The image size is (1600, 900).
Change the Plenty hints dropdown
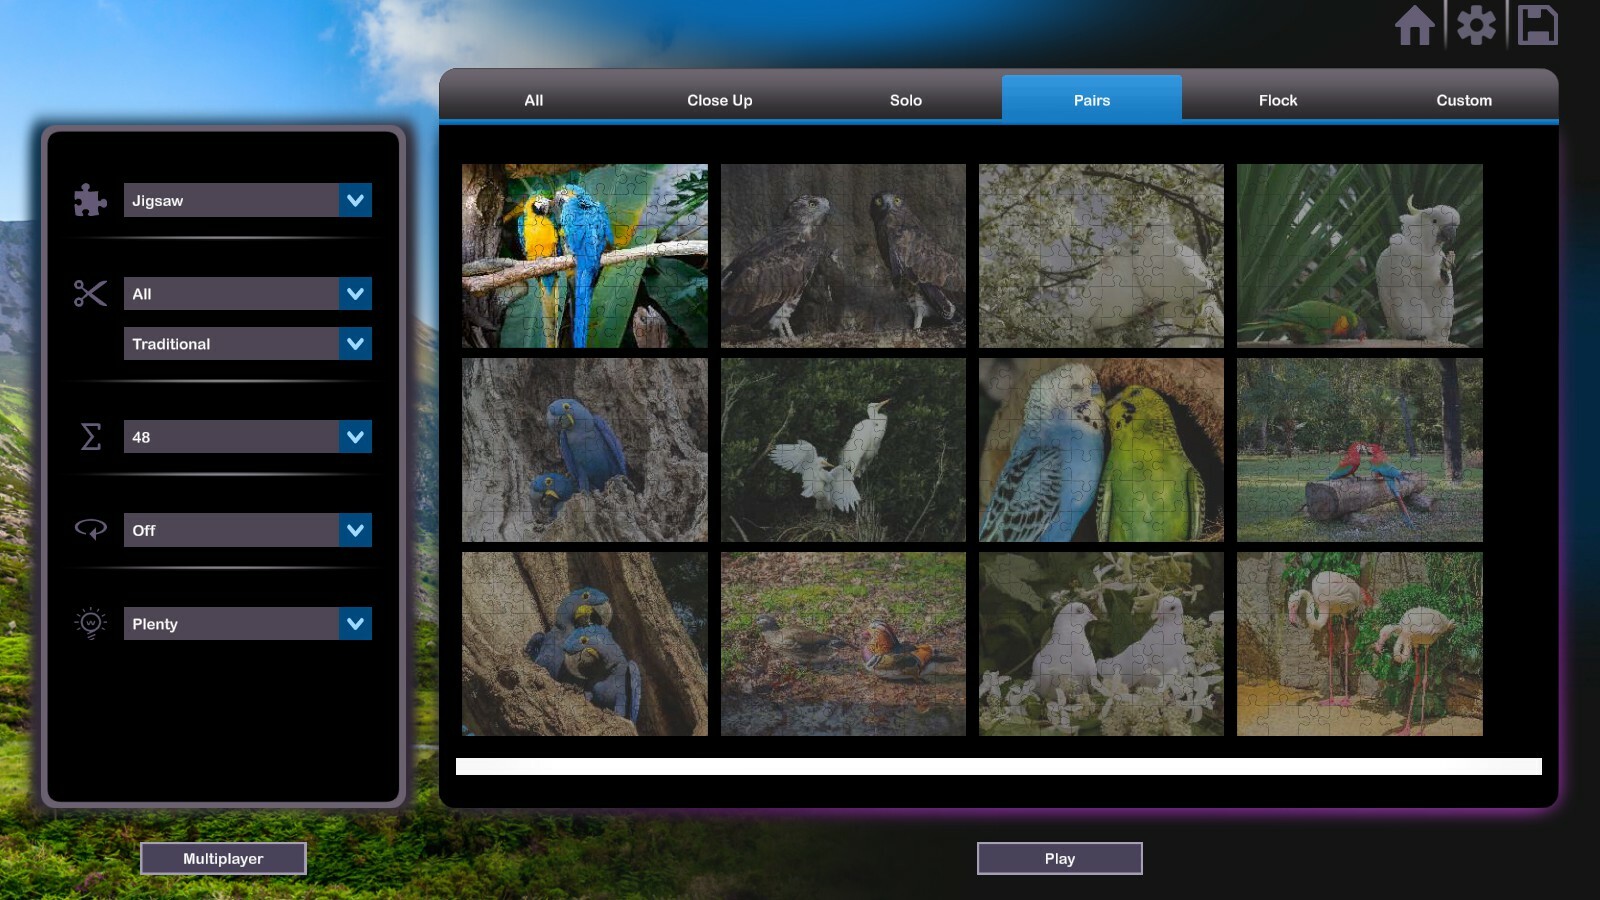pos(247,623)
